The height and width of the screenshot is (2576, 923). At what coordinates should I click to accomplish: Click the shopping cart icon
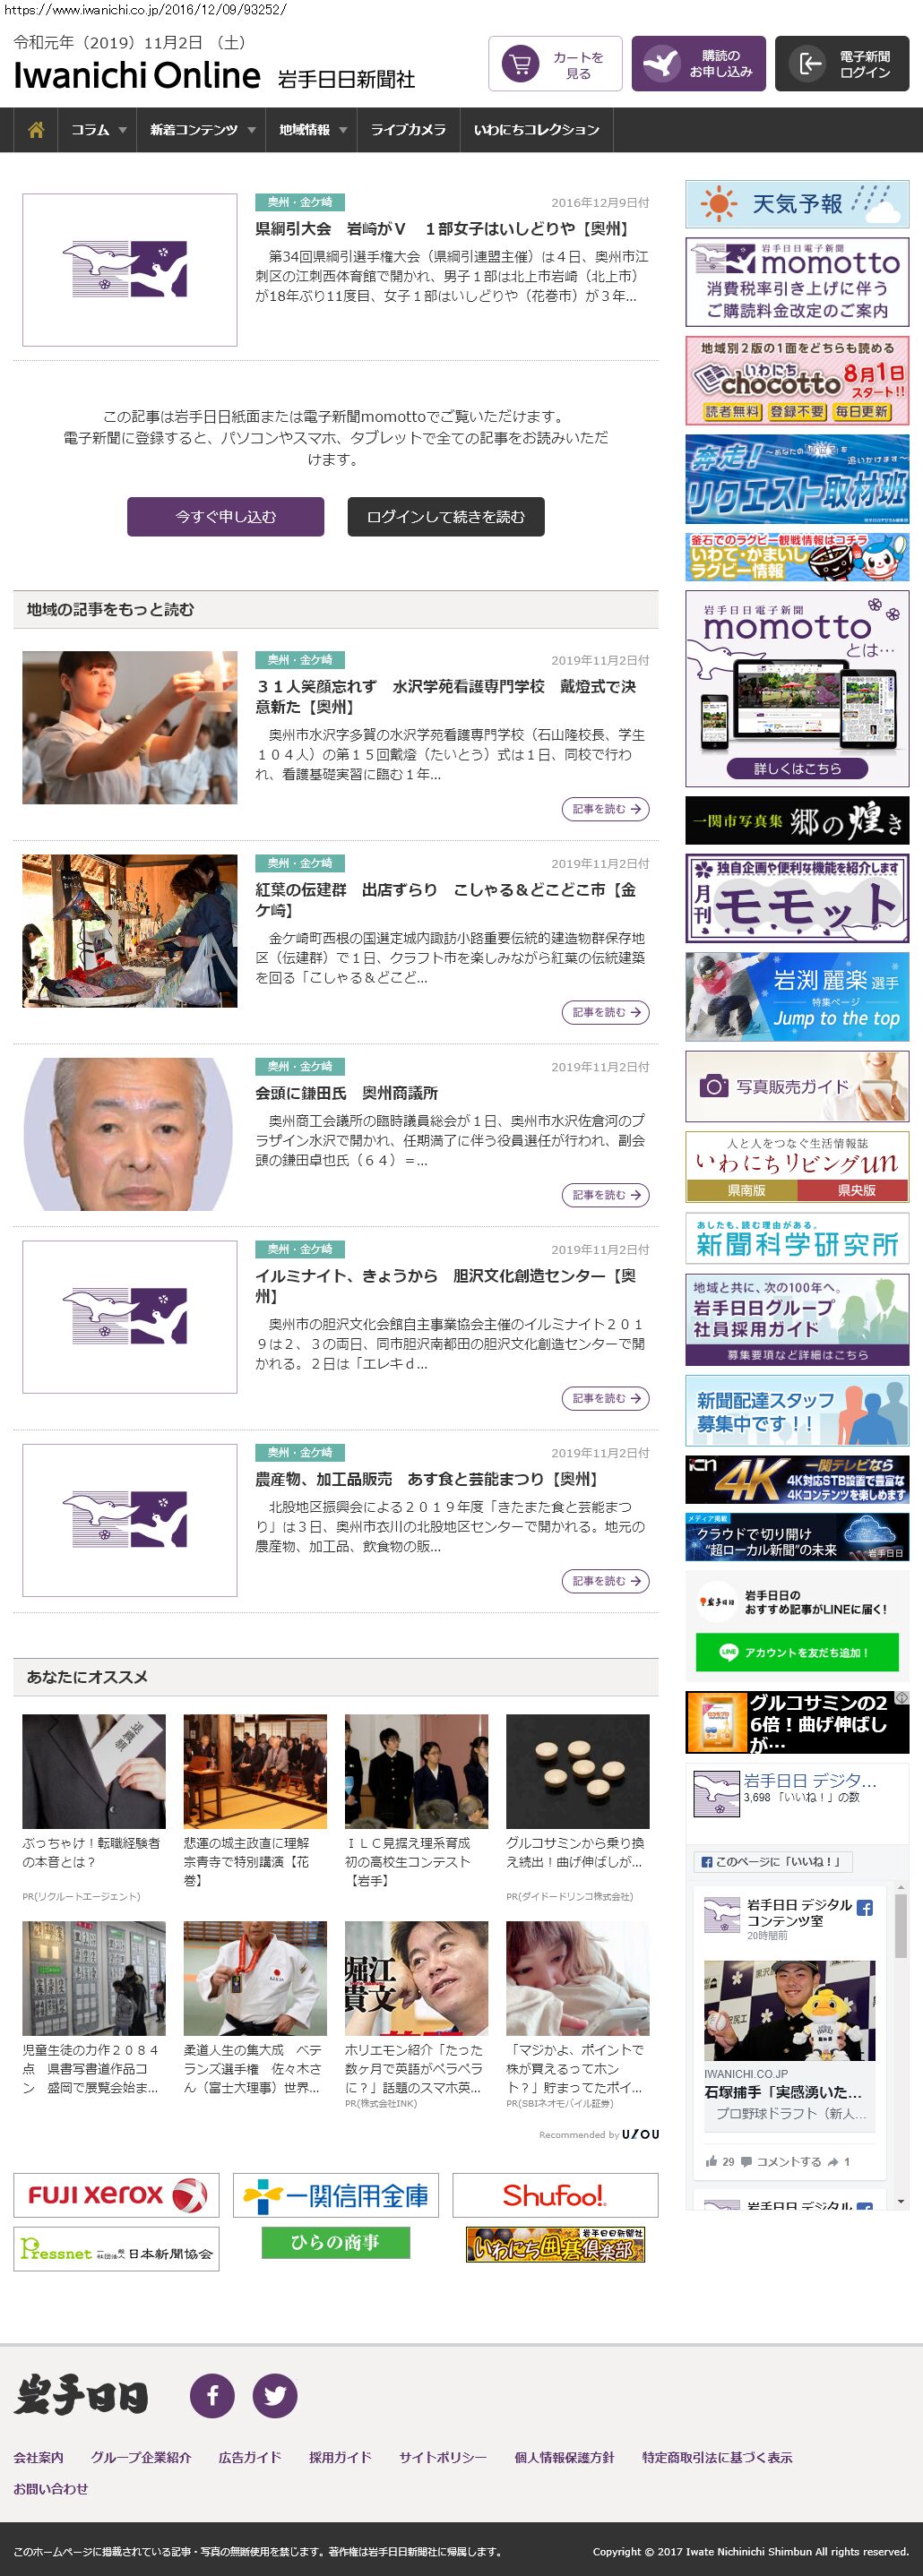(519, 64)
